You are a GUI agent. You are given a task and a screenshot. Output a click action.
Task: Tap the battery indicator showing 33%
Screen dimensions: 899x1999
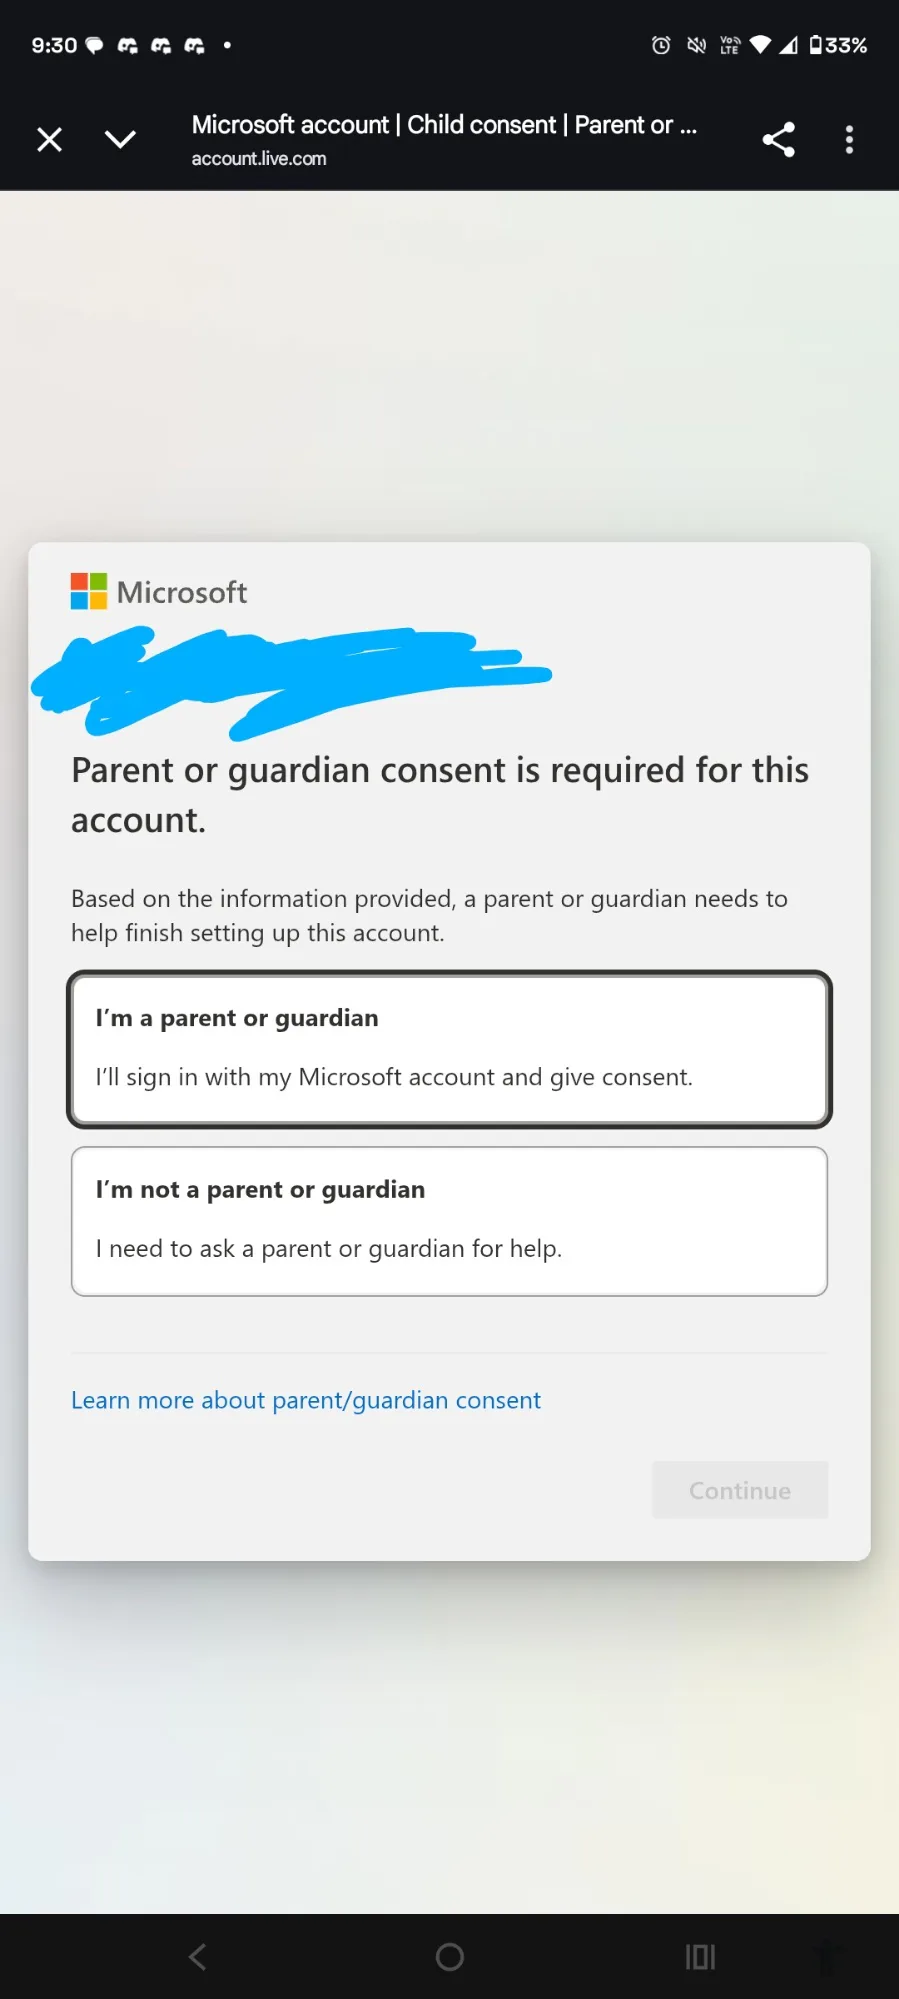click(x=838, y=45)
